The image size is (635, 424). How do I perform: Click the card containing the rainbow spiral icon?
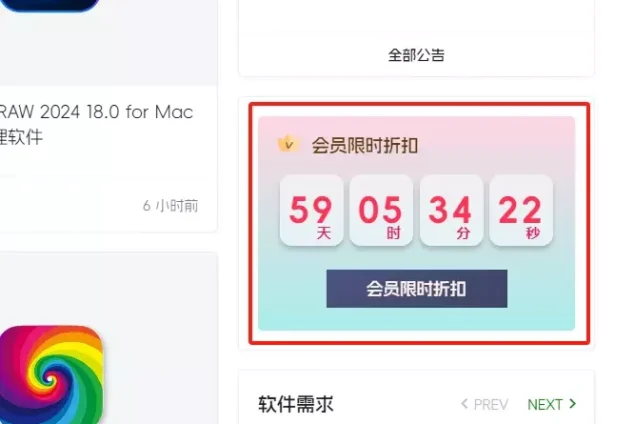tap(109, 338)
